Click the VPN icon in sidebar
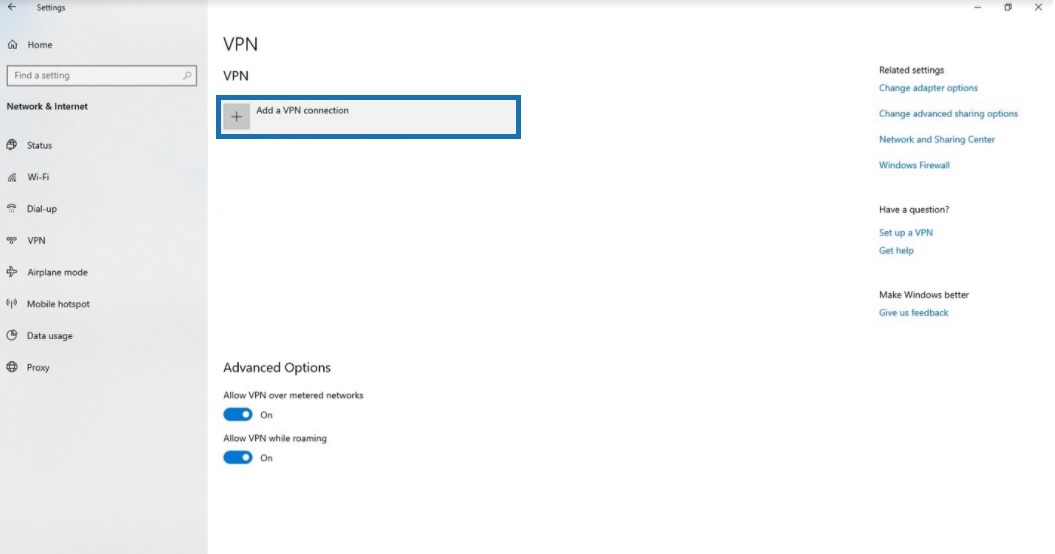 12,240
